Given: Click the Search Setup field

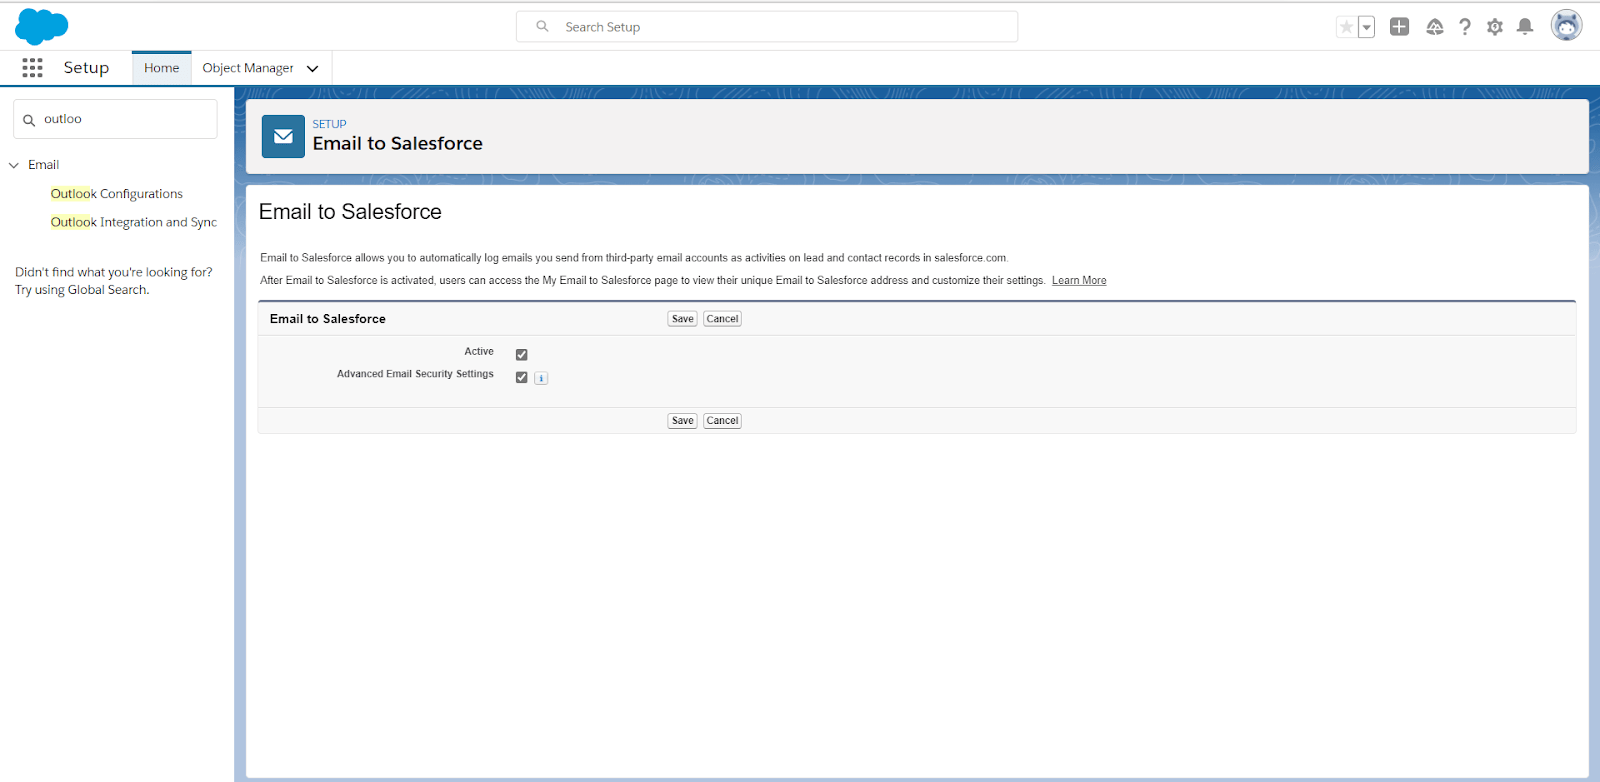Looking at the screenshot, I should click(767, 27).
